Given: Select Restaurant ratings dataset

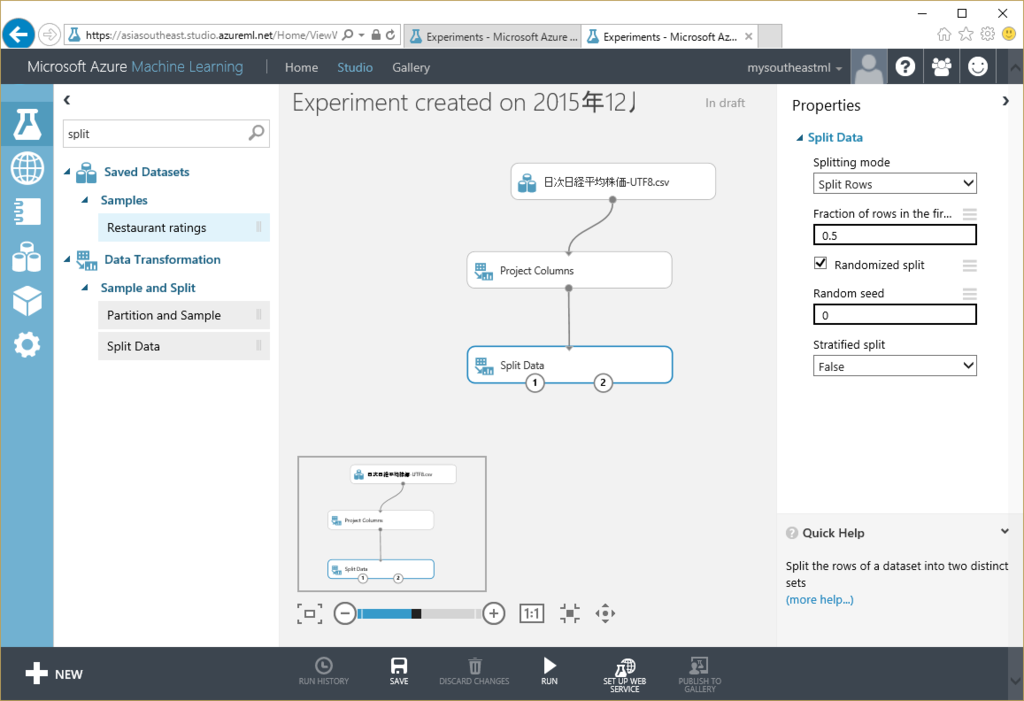Looking at the screenshot, I should pos(184,227).
